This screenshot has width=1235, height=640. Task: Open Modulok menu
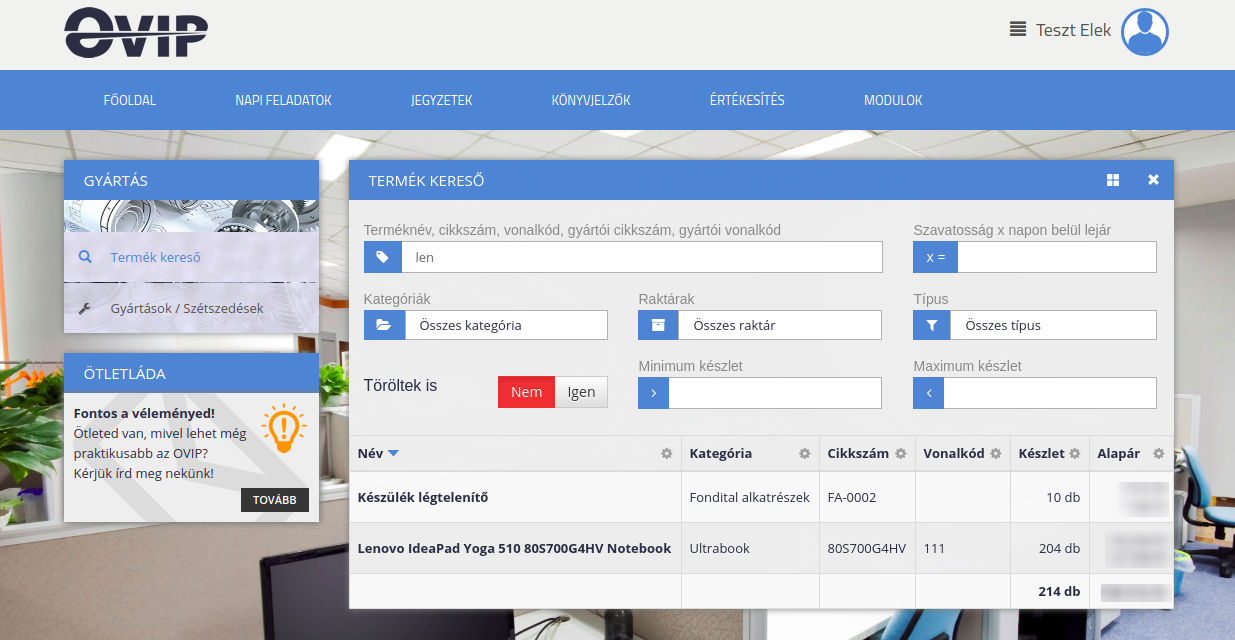pyautogui.click(x=893, y=100)
